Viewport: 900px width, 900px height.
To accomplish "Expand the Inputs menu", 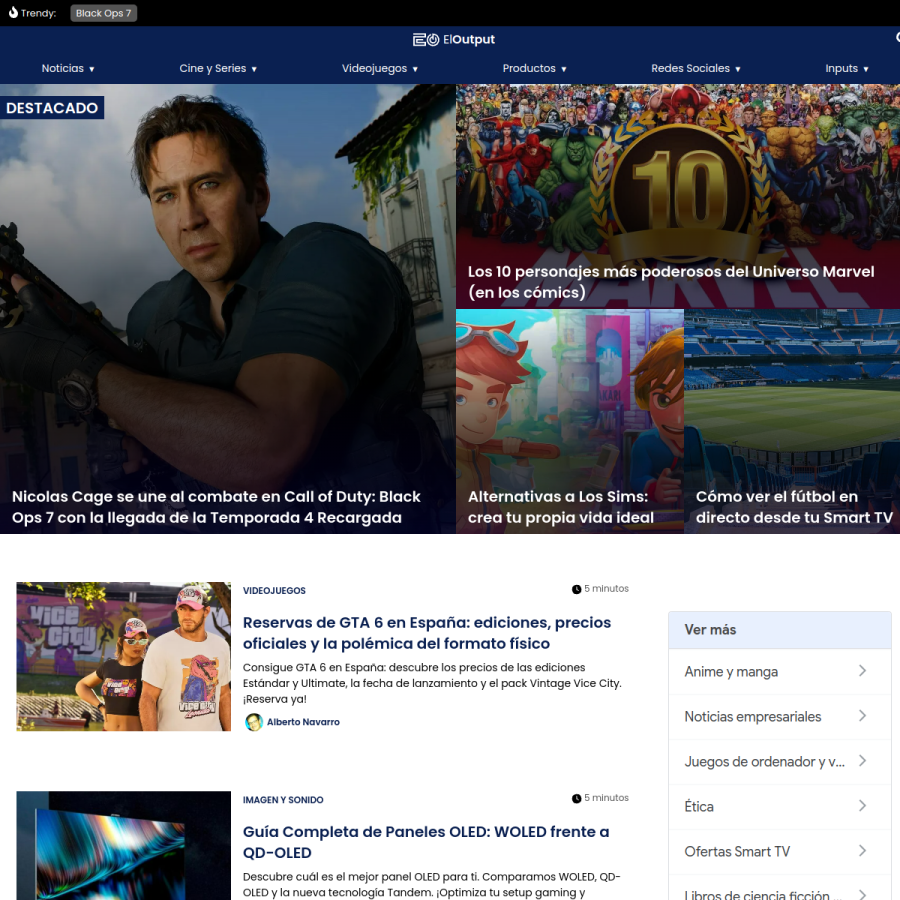I will [x=847, y=68].
